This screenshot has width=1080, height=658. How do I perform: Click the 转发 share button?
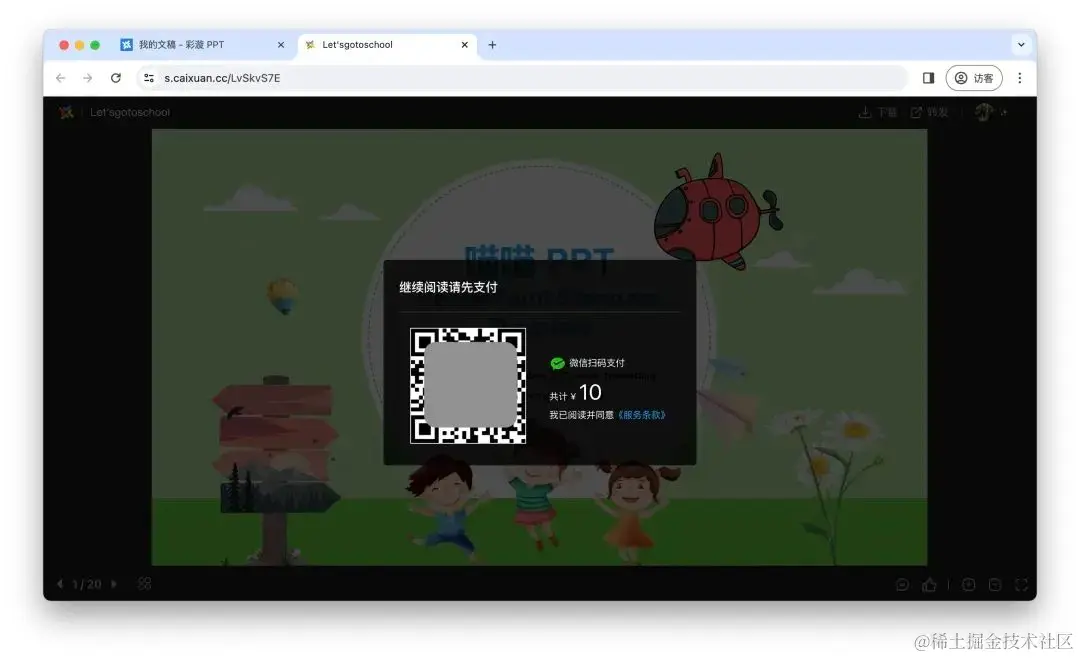coord(930,112)
